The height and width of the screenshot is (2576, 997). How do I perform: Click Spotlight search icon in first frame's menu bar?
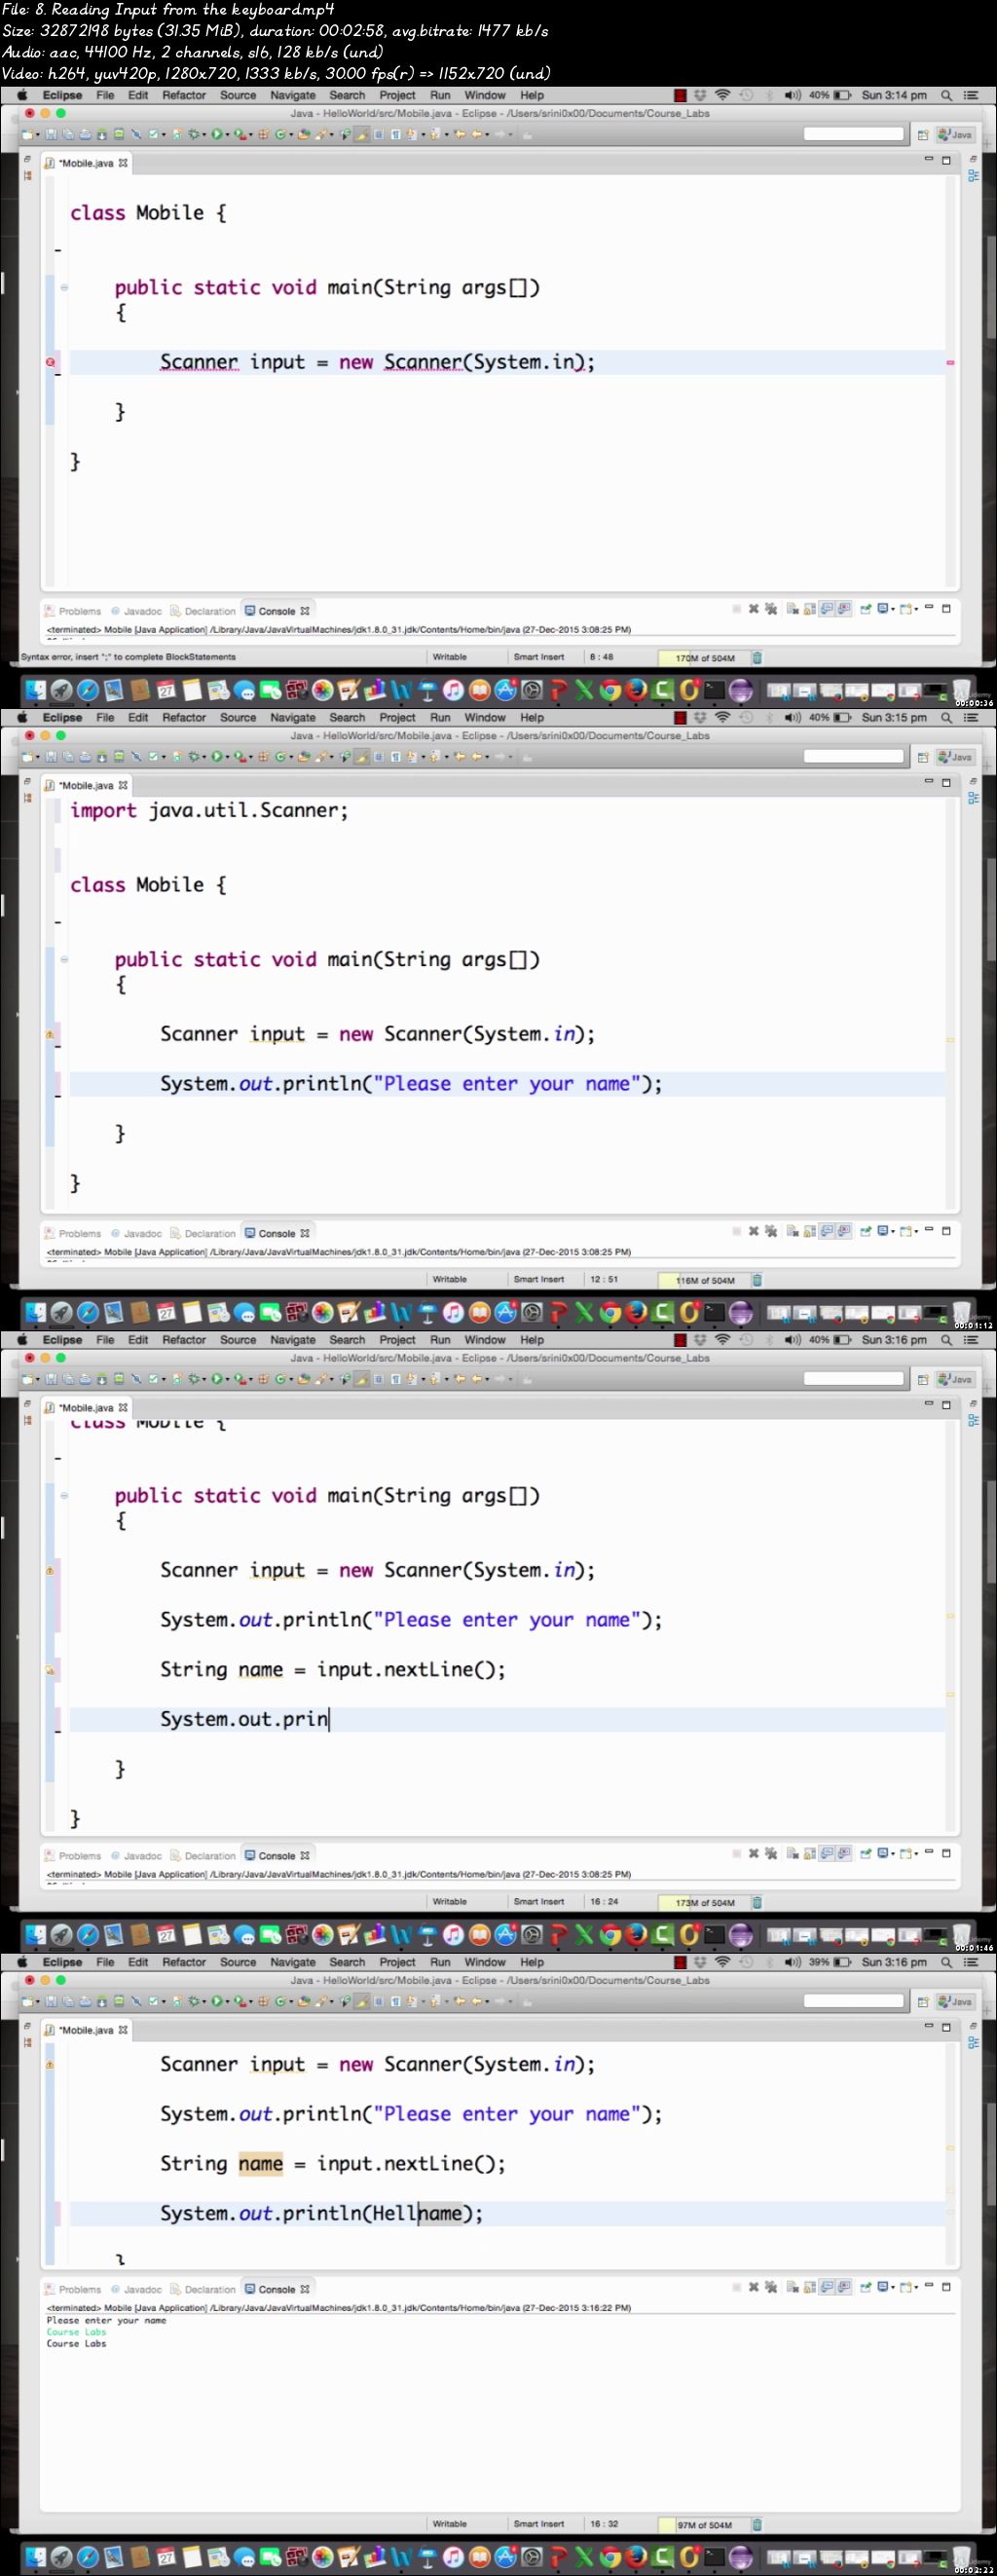(946, 95)
